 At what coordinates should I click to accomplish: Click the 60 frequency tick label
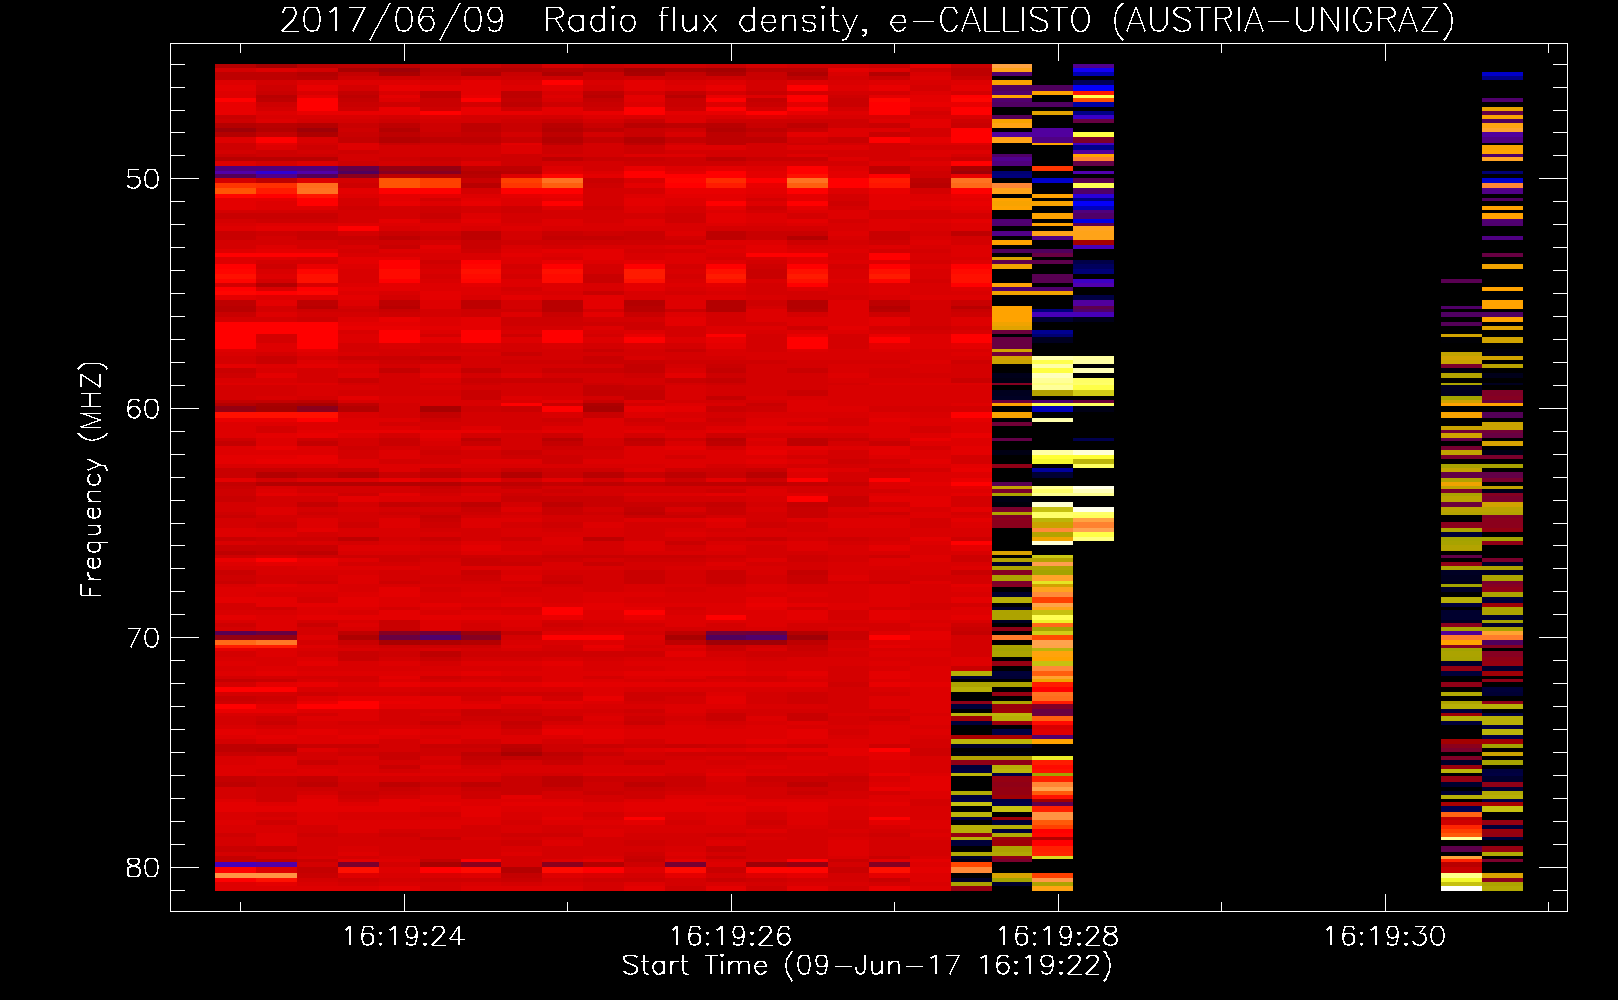click(x=143, y=409)
